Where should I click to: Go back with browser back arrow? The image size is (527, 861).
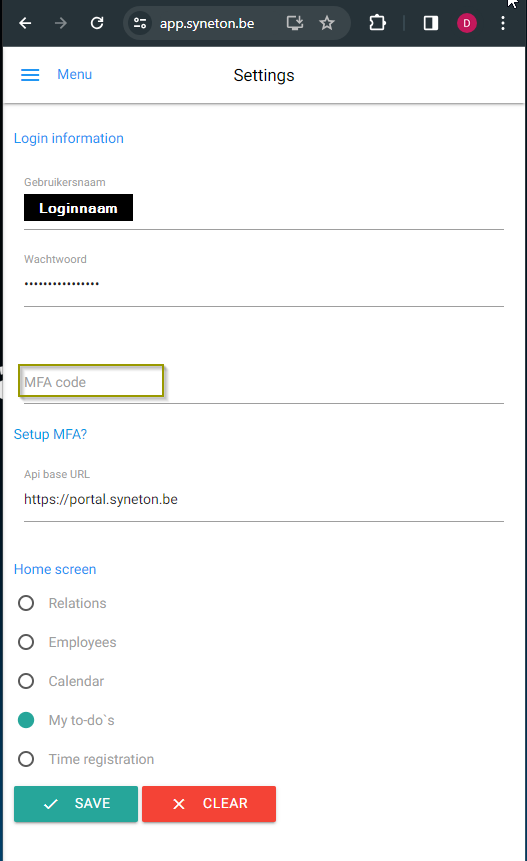25,23
